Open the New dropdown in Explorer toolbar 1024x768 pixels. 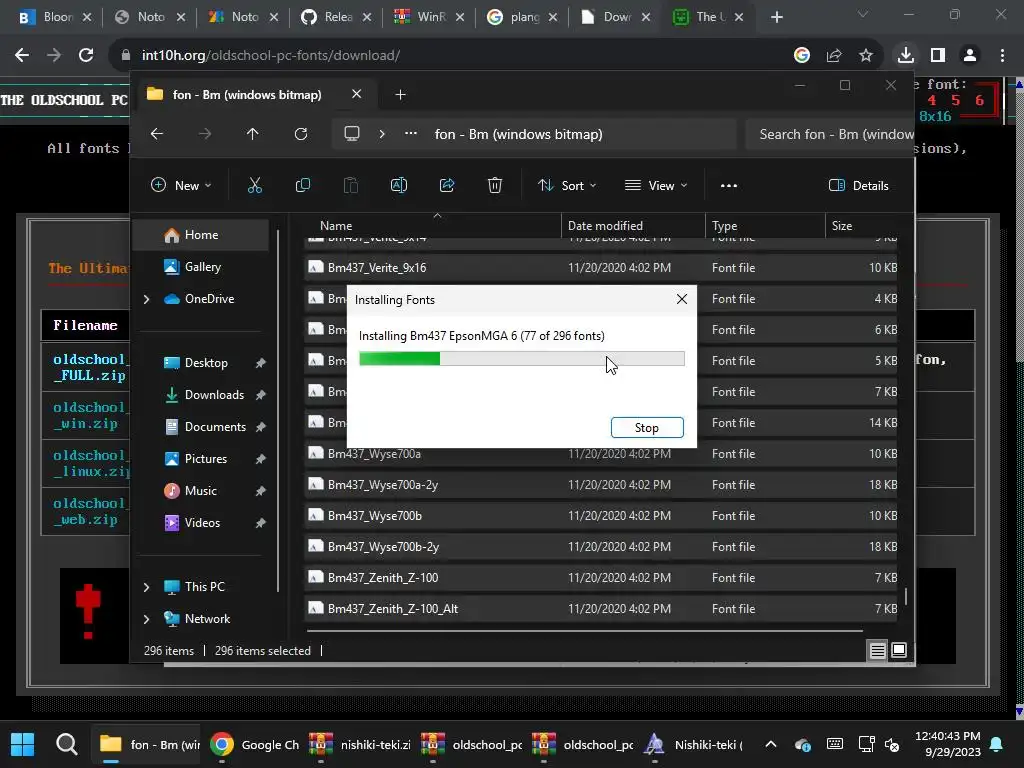click(181, 185)
